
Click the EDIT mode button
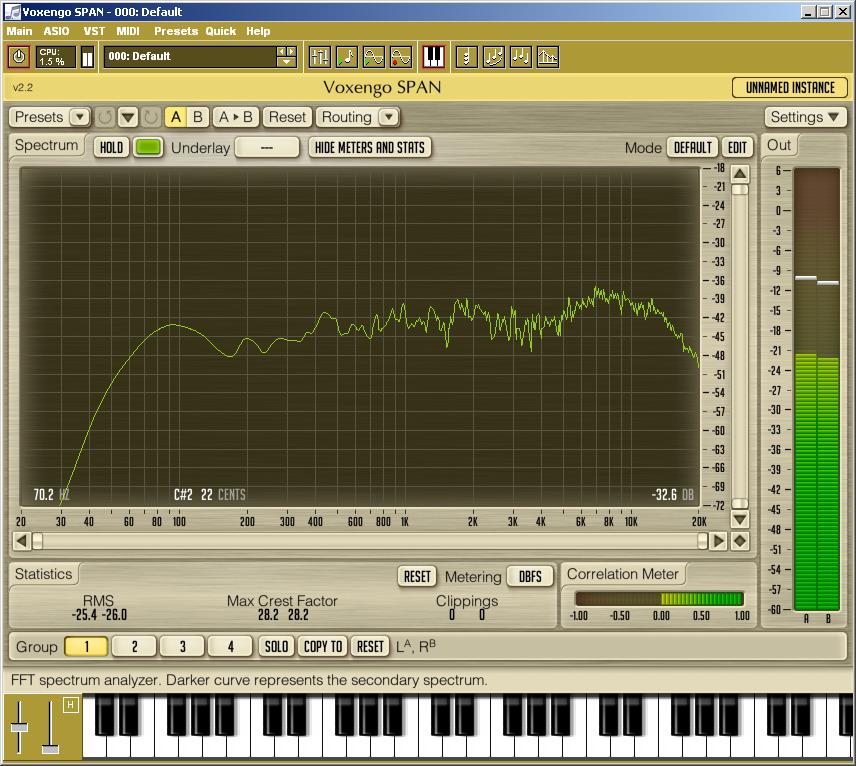(x=737, y=147)
